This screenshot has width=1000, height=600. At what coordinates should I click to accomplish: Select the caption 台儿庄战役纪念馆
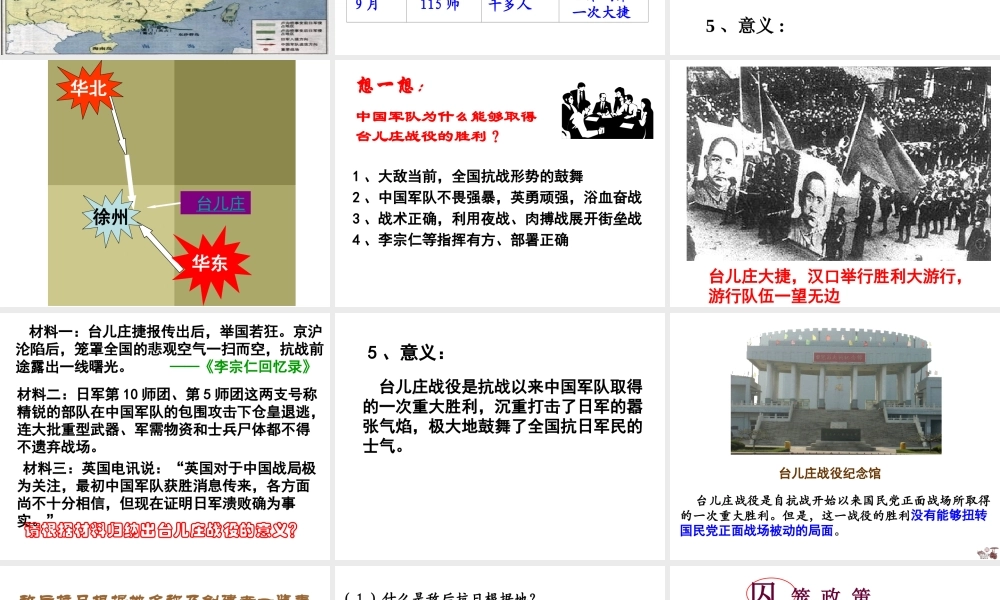(x=830, y=473)
